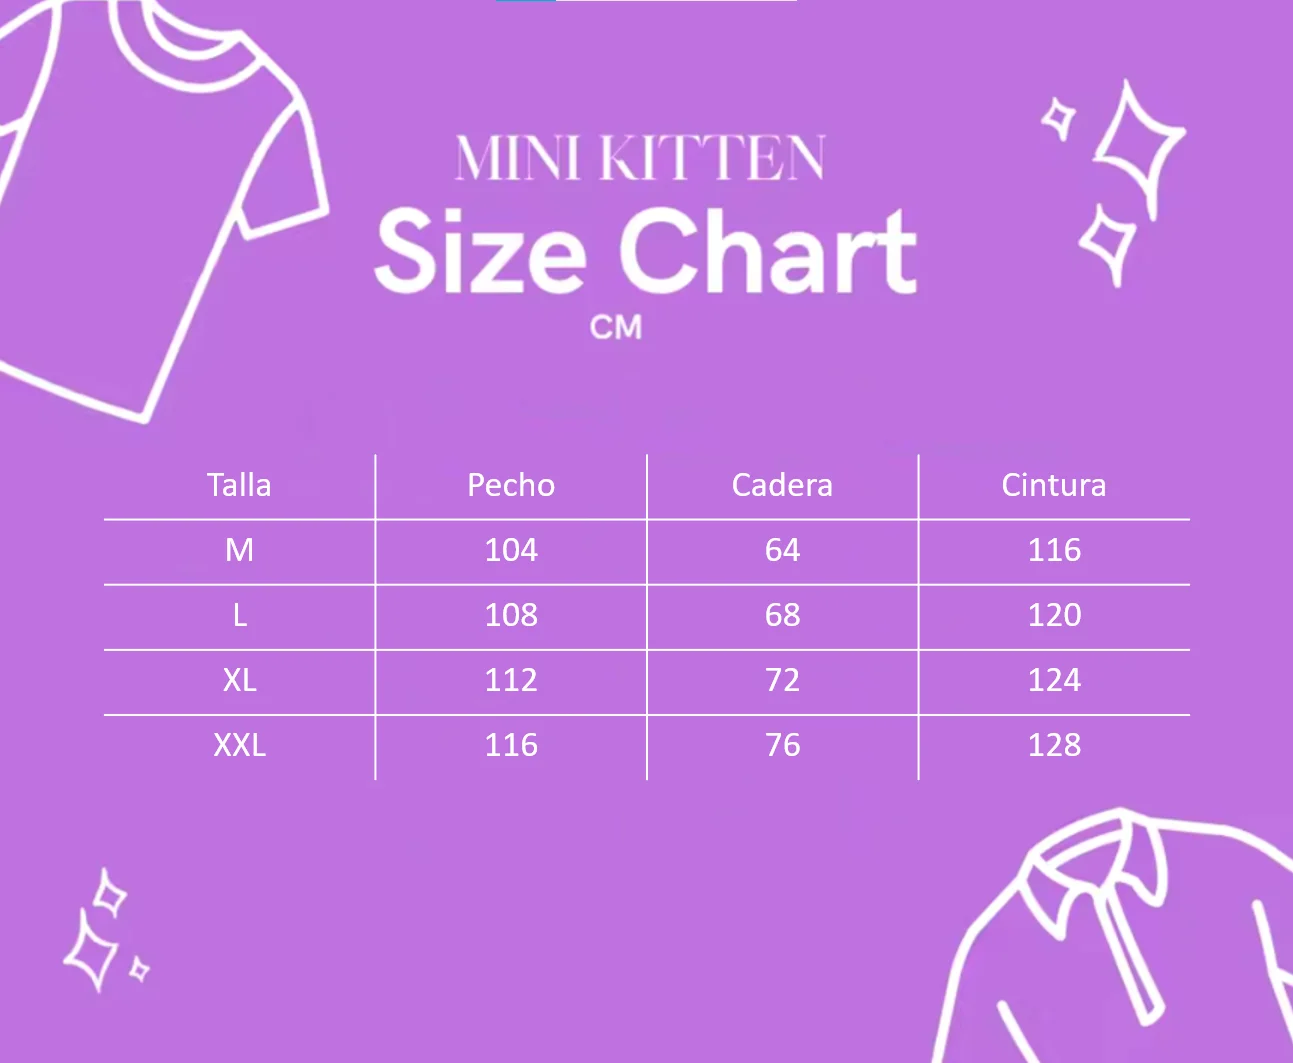The image size is (1293, 1063).
Task: Select the Talla column header
Action: pyautogui.click(x=239, y=485)
